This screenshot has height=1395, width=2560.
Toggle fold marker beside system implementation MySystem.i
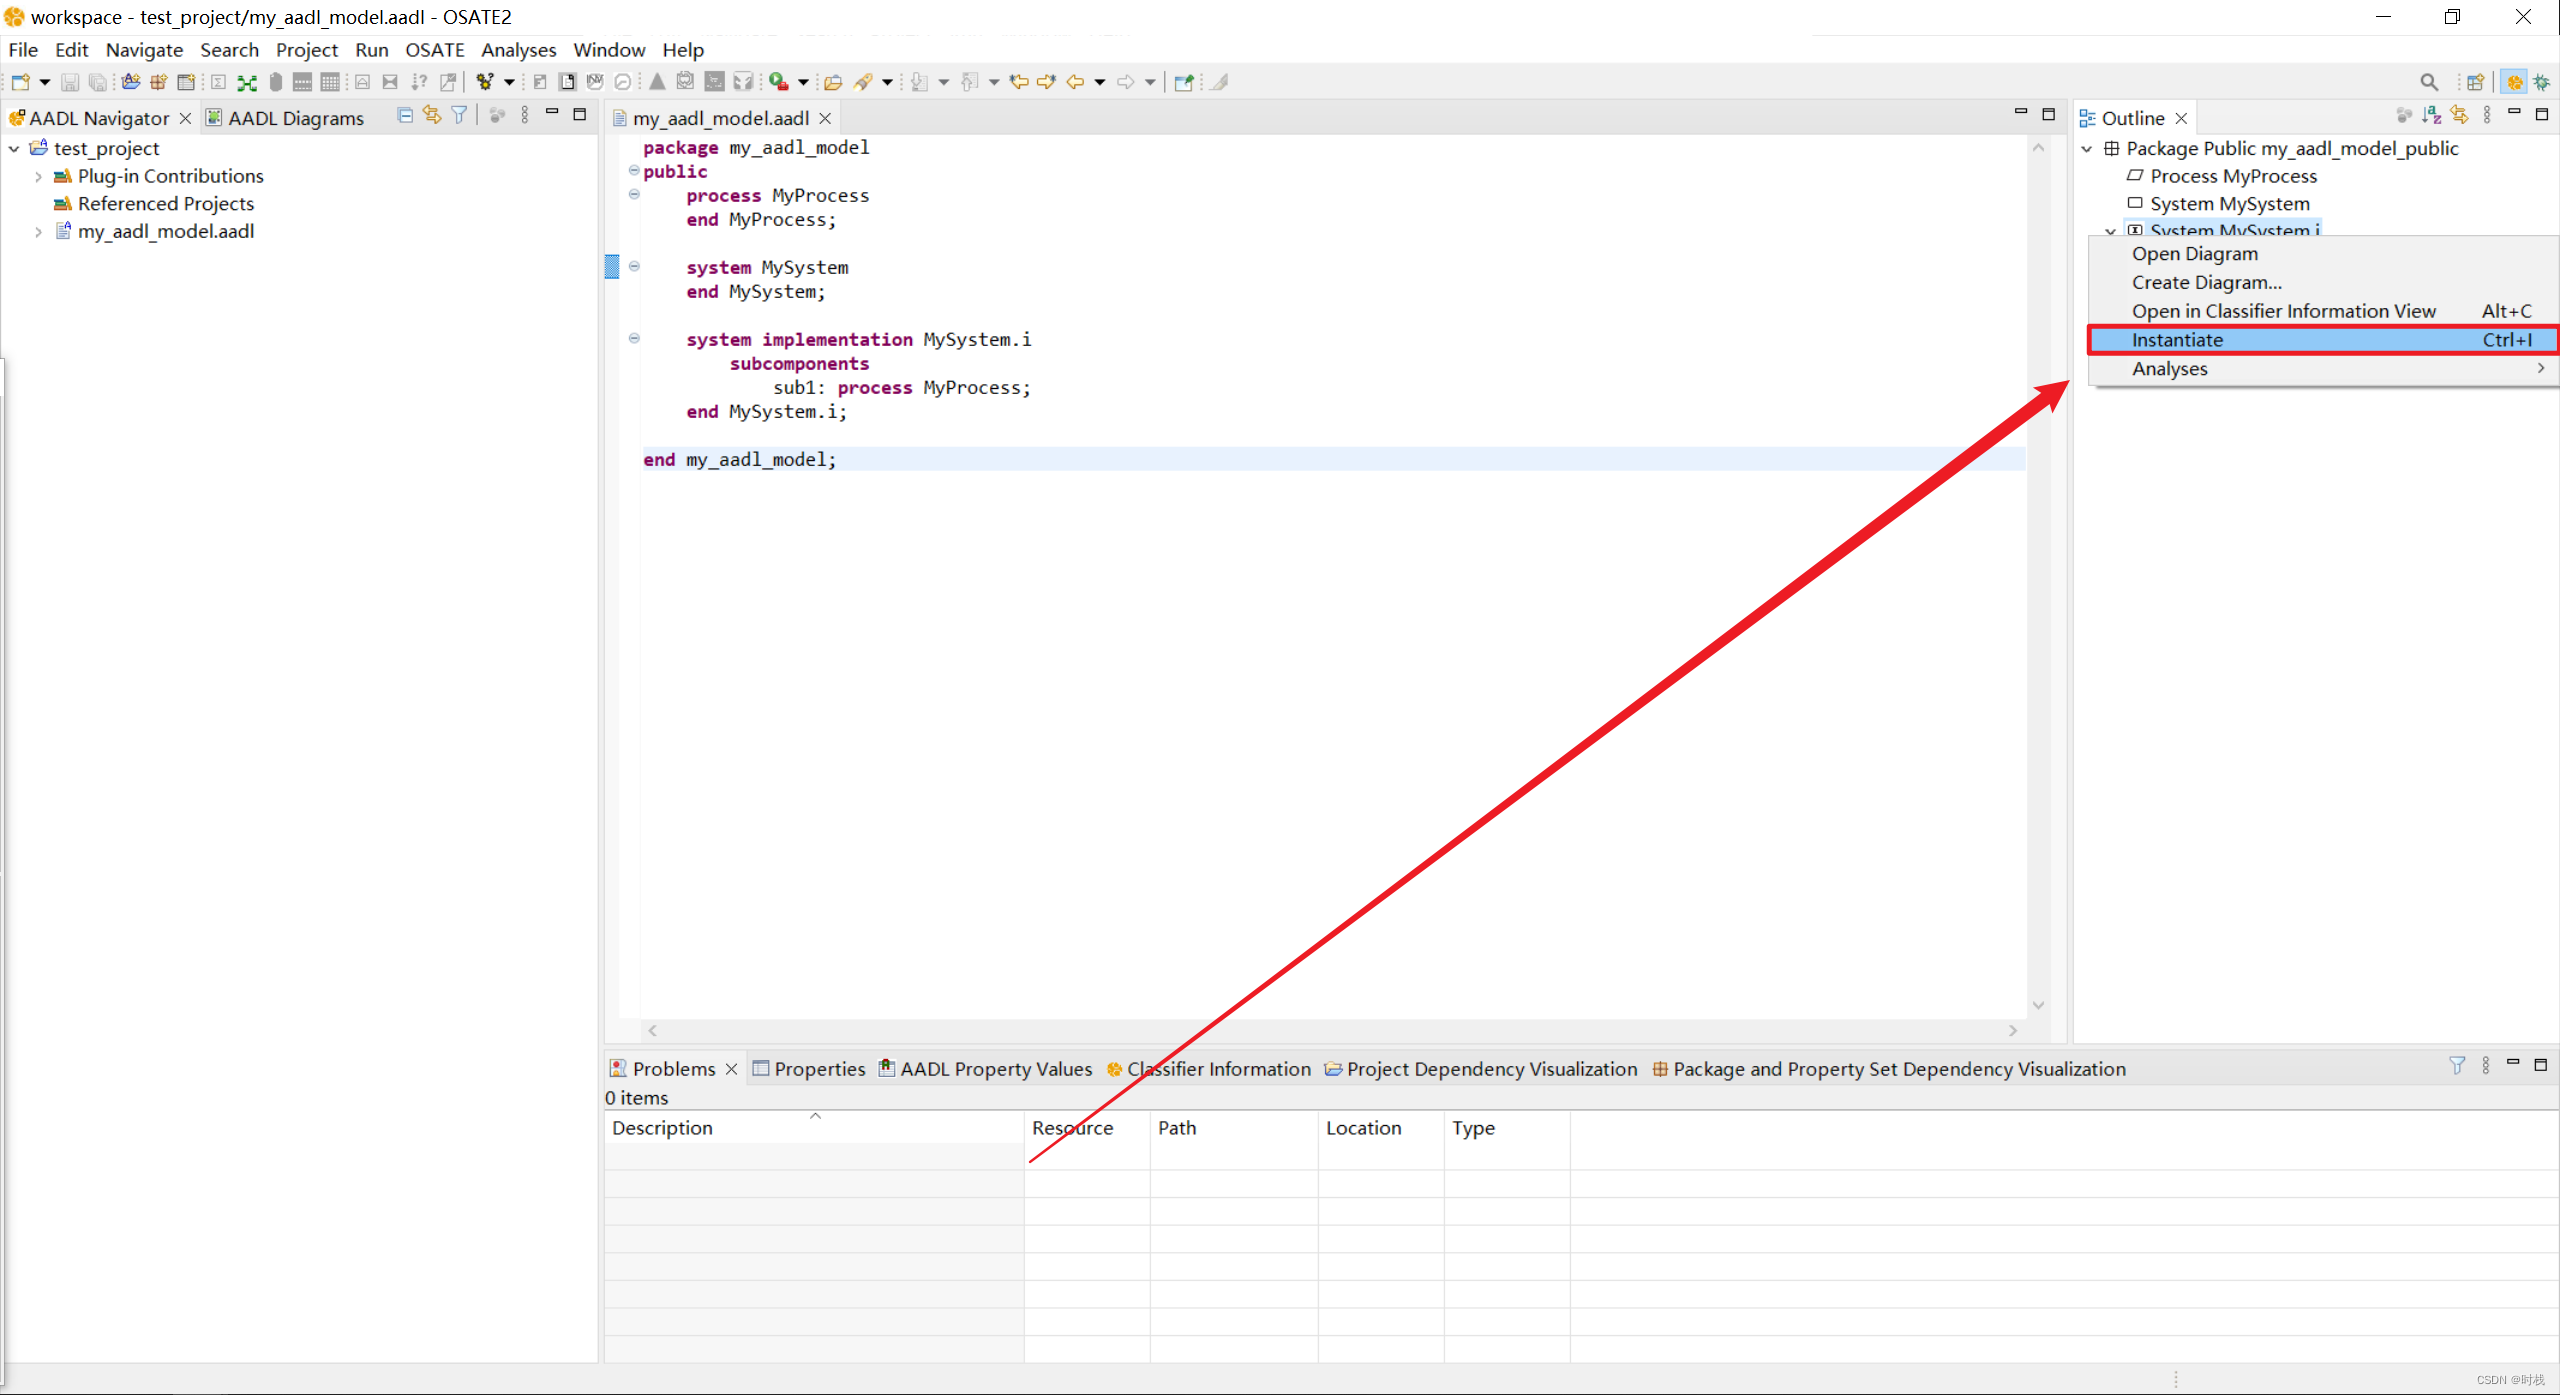click(x=634, y=339)
